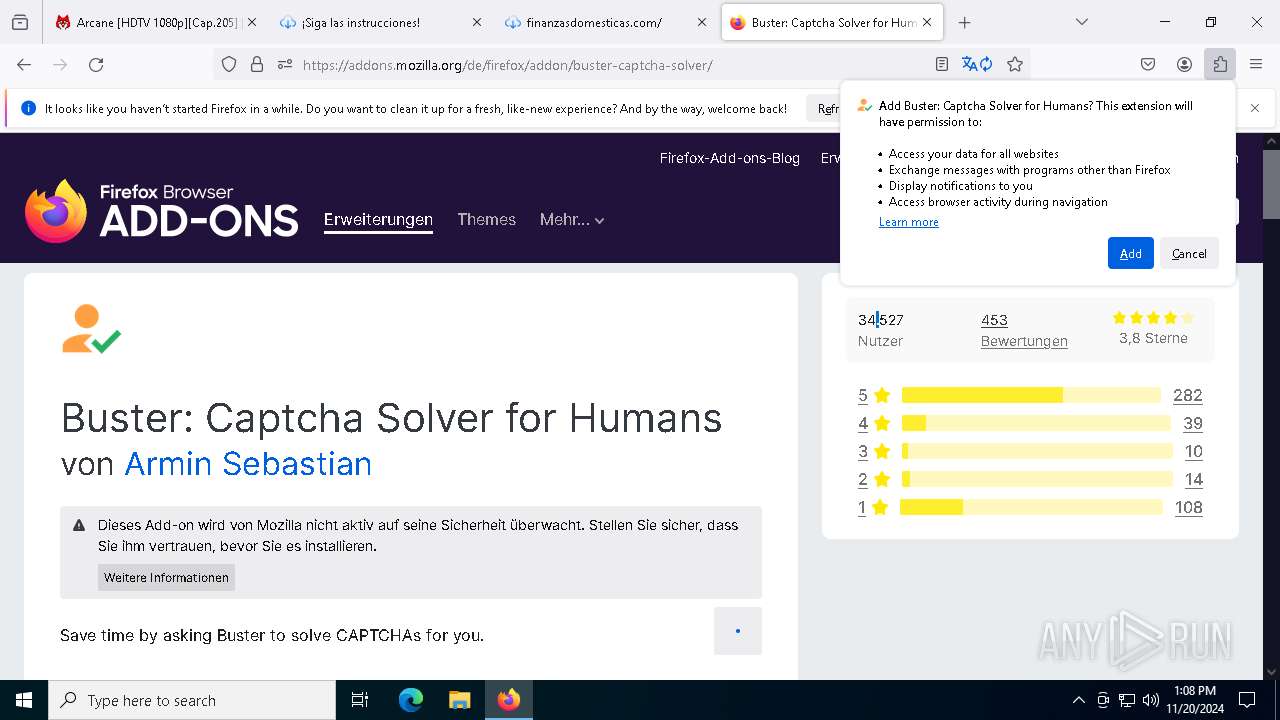1280x720 pixels.
Task: Click the taskbar clock and date
Action: (x=1194, y=700)
